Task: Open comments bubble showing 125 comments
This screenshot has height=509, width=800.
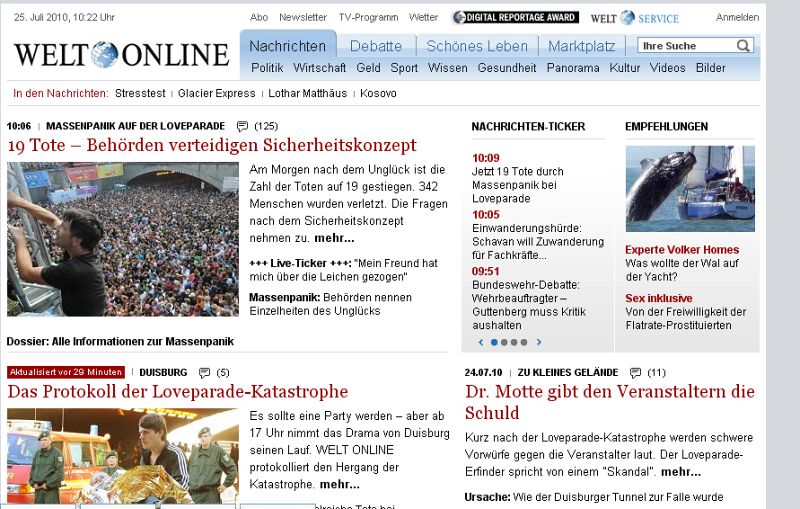Action: (x=242, y=126)
